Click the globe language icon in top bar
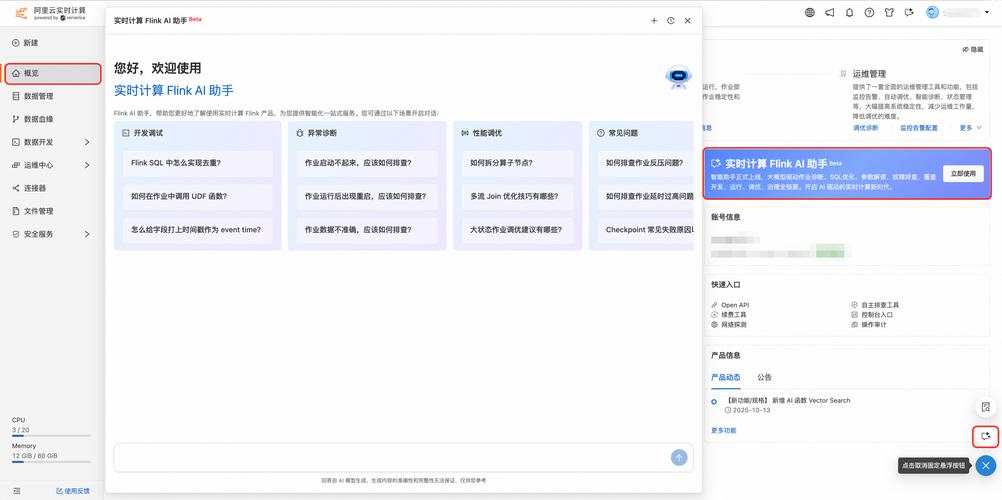 (x=810, y=12)
